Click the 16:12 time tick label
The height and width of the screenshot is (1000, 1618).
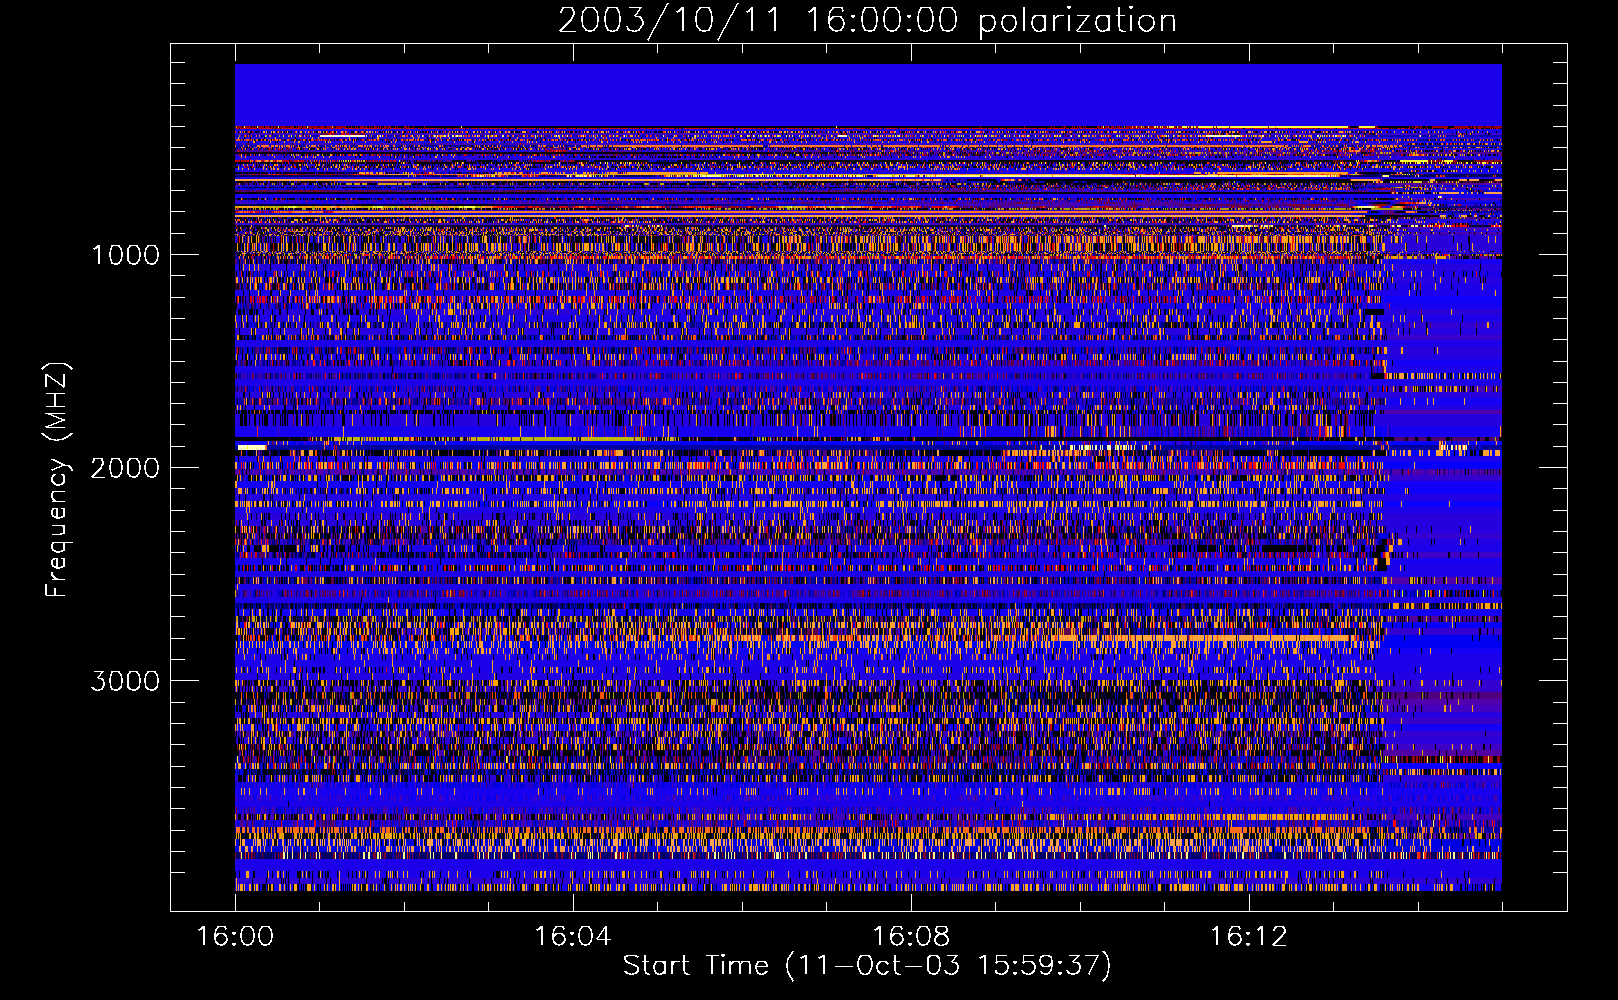click(x=1249, y=936)
